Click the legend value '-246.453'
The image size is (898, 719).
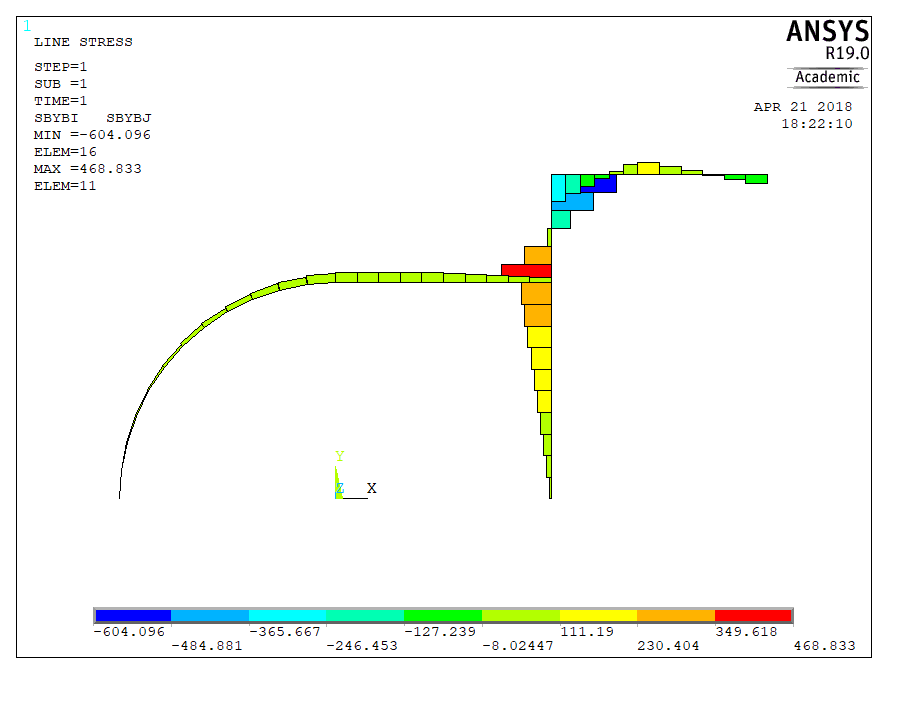coord(362,646)
